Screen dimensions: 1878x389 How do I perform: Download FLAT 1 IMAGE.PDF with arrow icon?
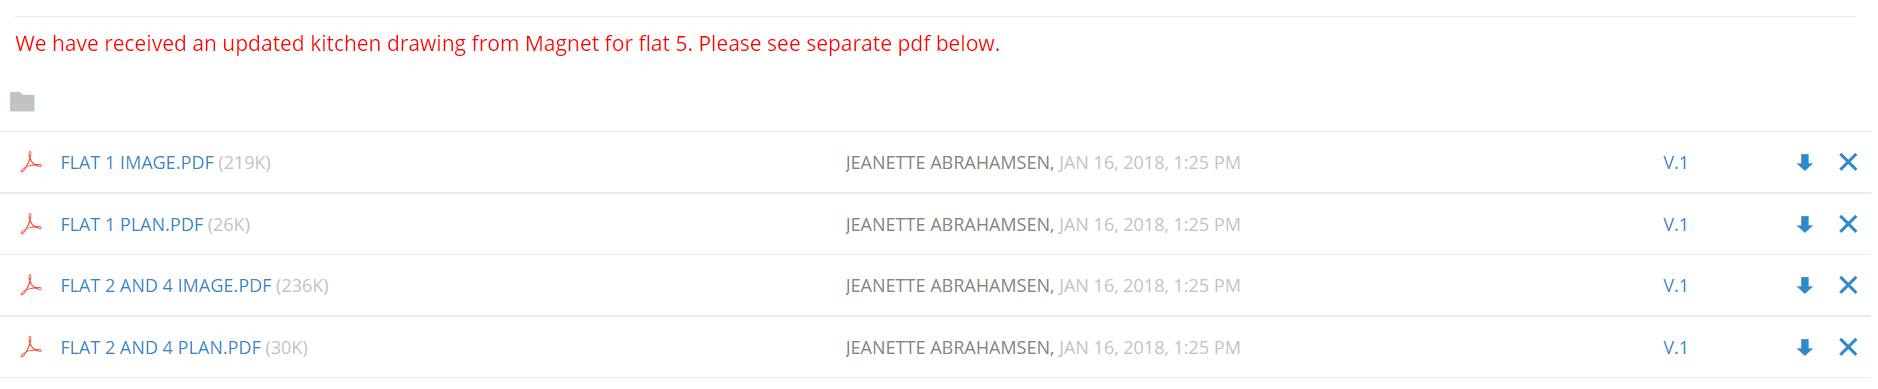(x=1804, y=162)
